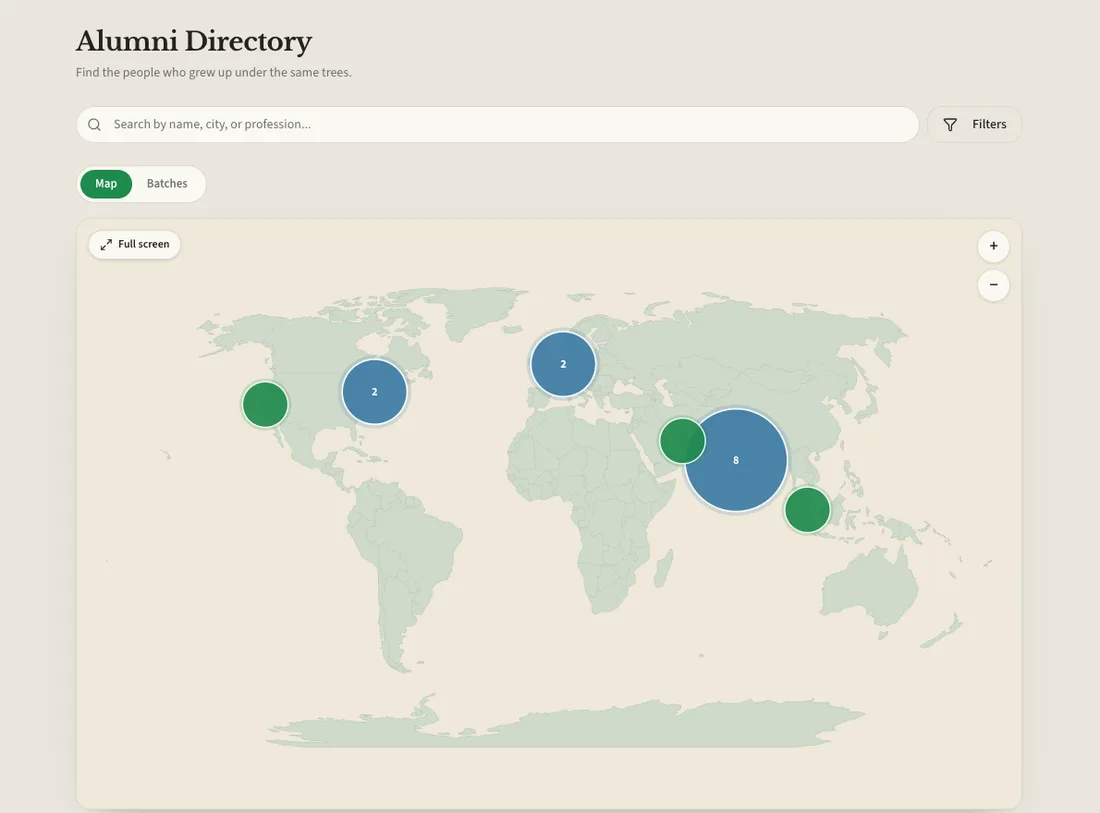
Task: Switch to the Batches tab
Action: (x=167, y=184)
